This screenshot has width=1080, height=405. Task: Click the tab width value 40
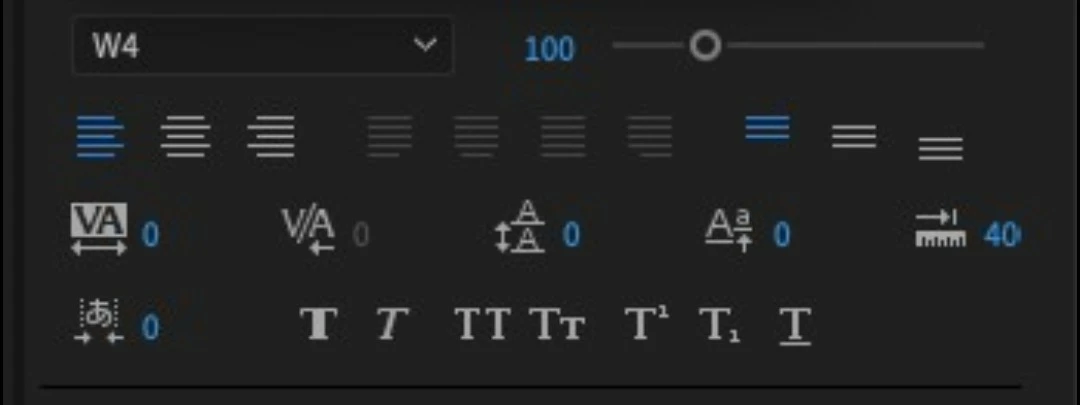click(x=1001, y=236)
